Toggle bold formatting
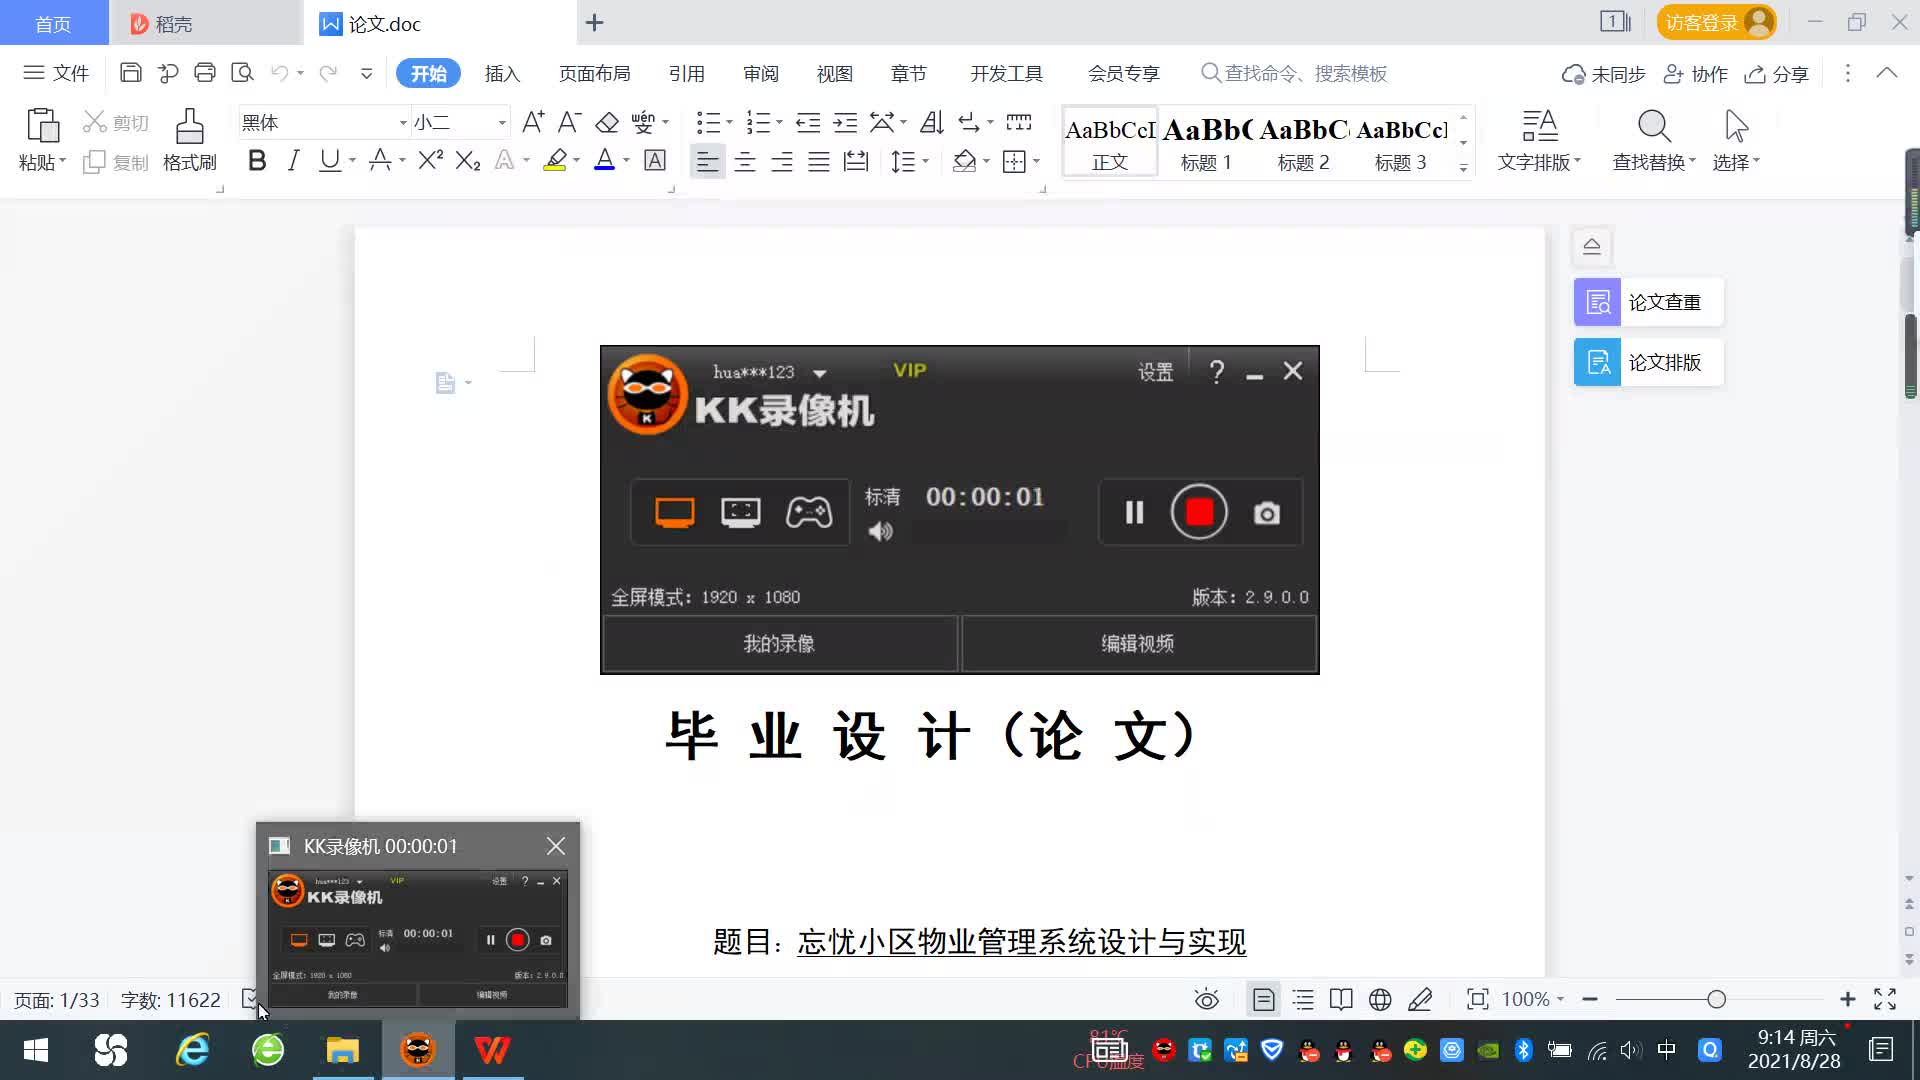This screenshot has height=1080, width=1920. [257, 161]
